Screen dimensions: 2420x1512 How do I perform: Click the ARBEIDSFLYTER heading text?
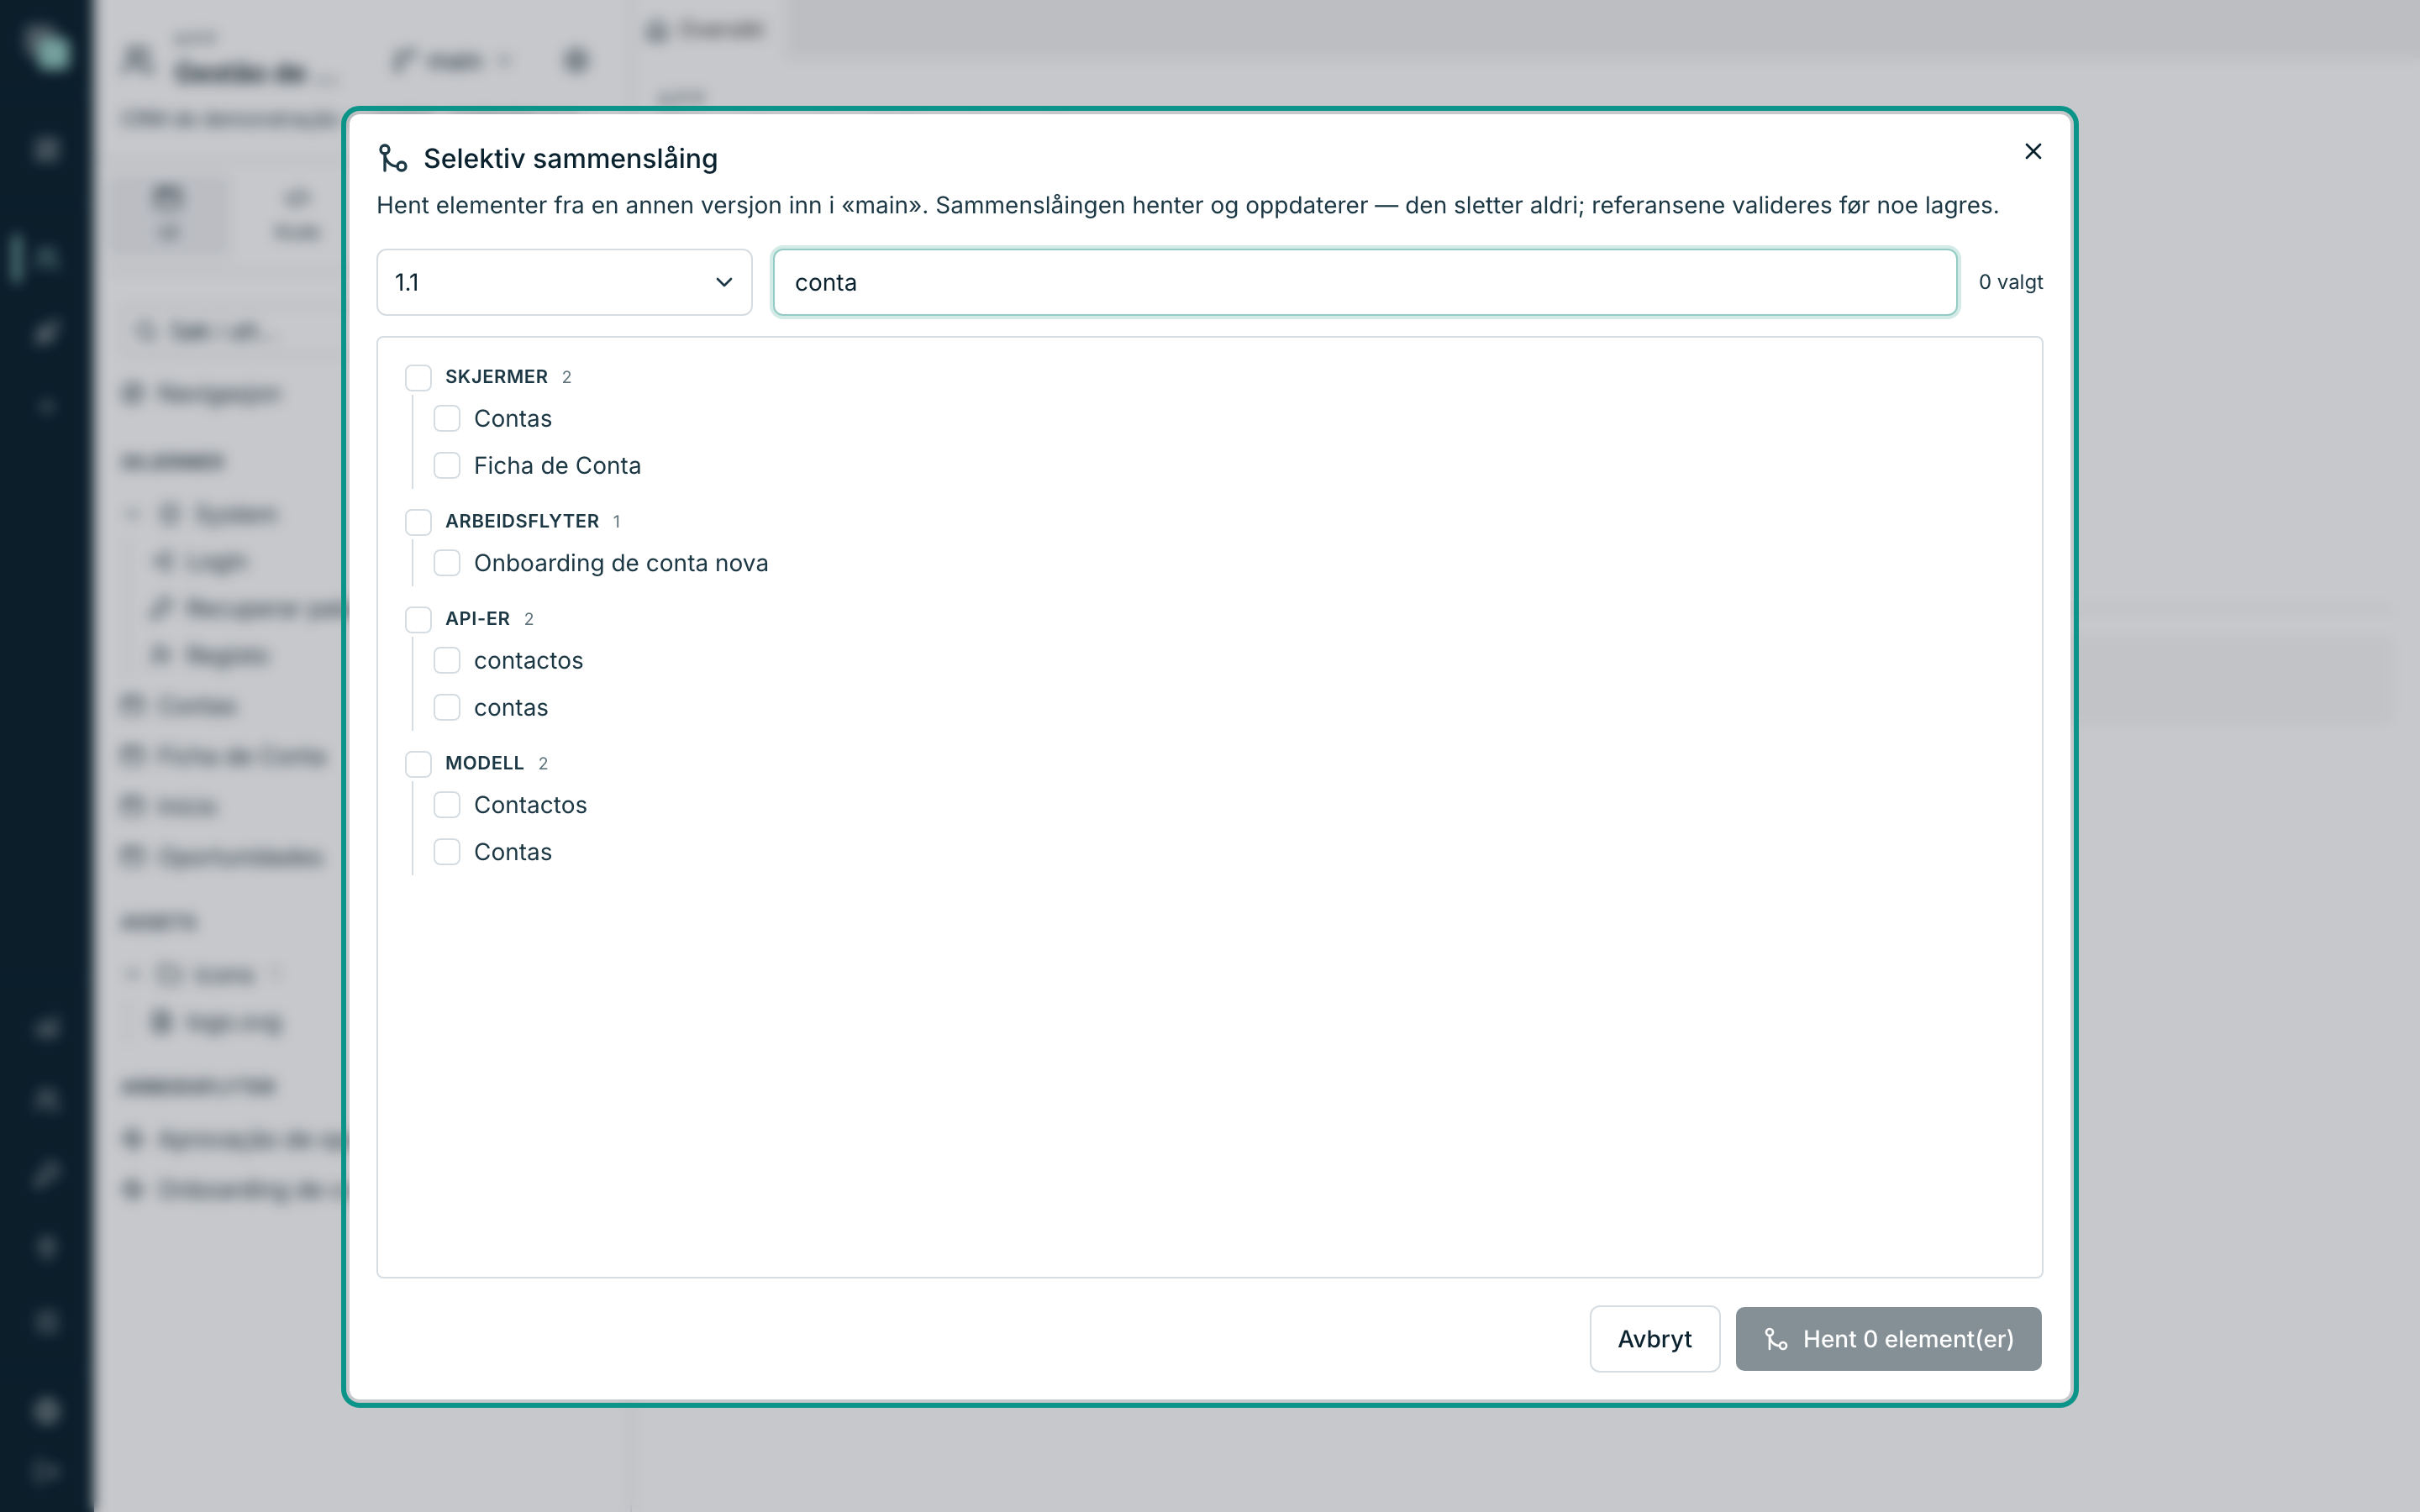(522, 521)
